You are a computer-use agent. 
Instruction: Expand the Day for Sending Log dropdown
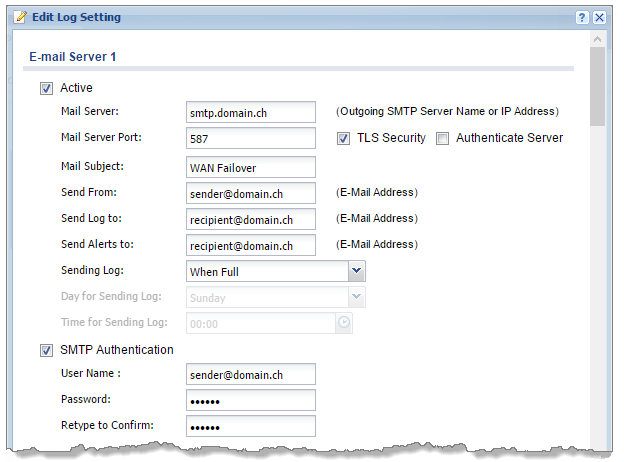(356, 297)
